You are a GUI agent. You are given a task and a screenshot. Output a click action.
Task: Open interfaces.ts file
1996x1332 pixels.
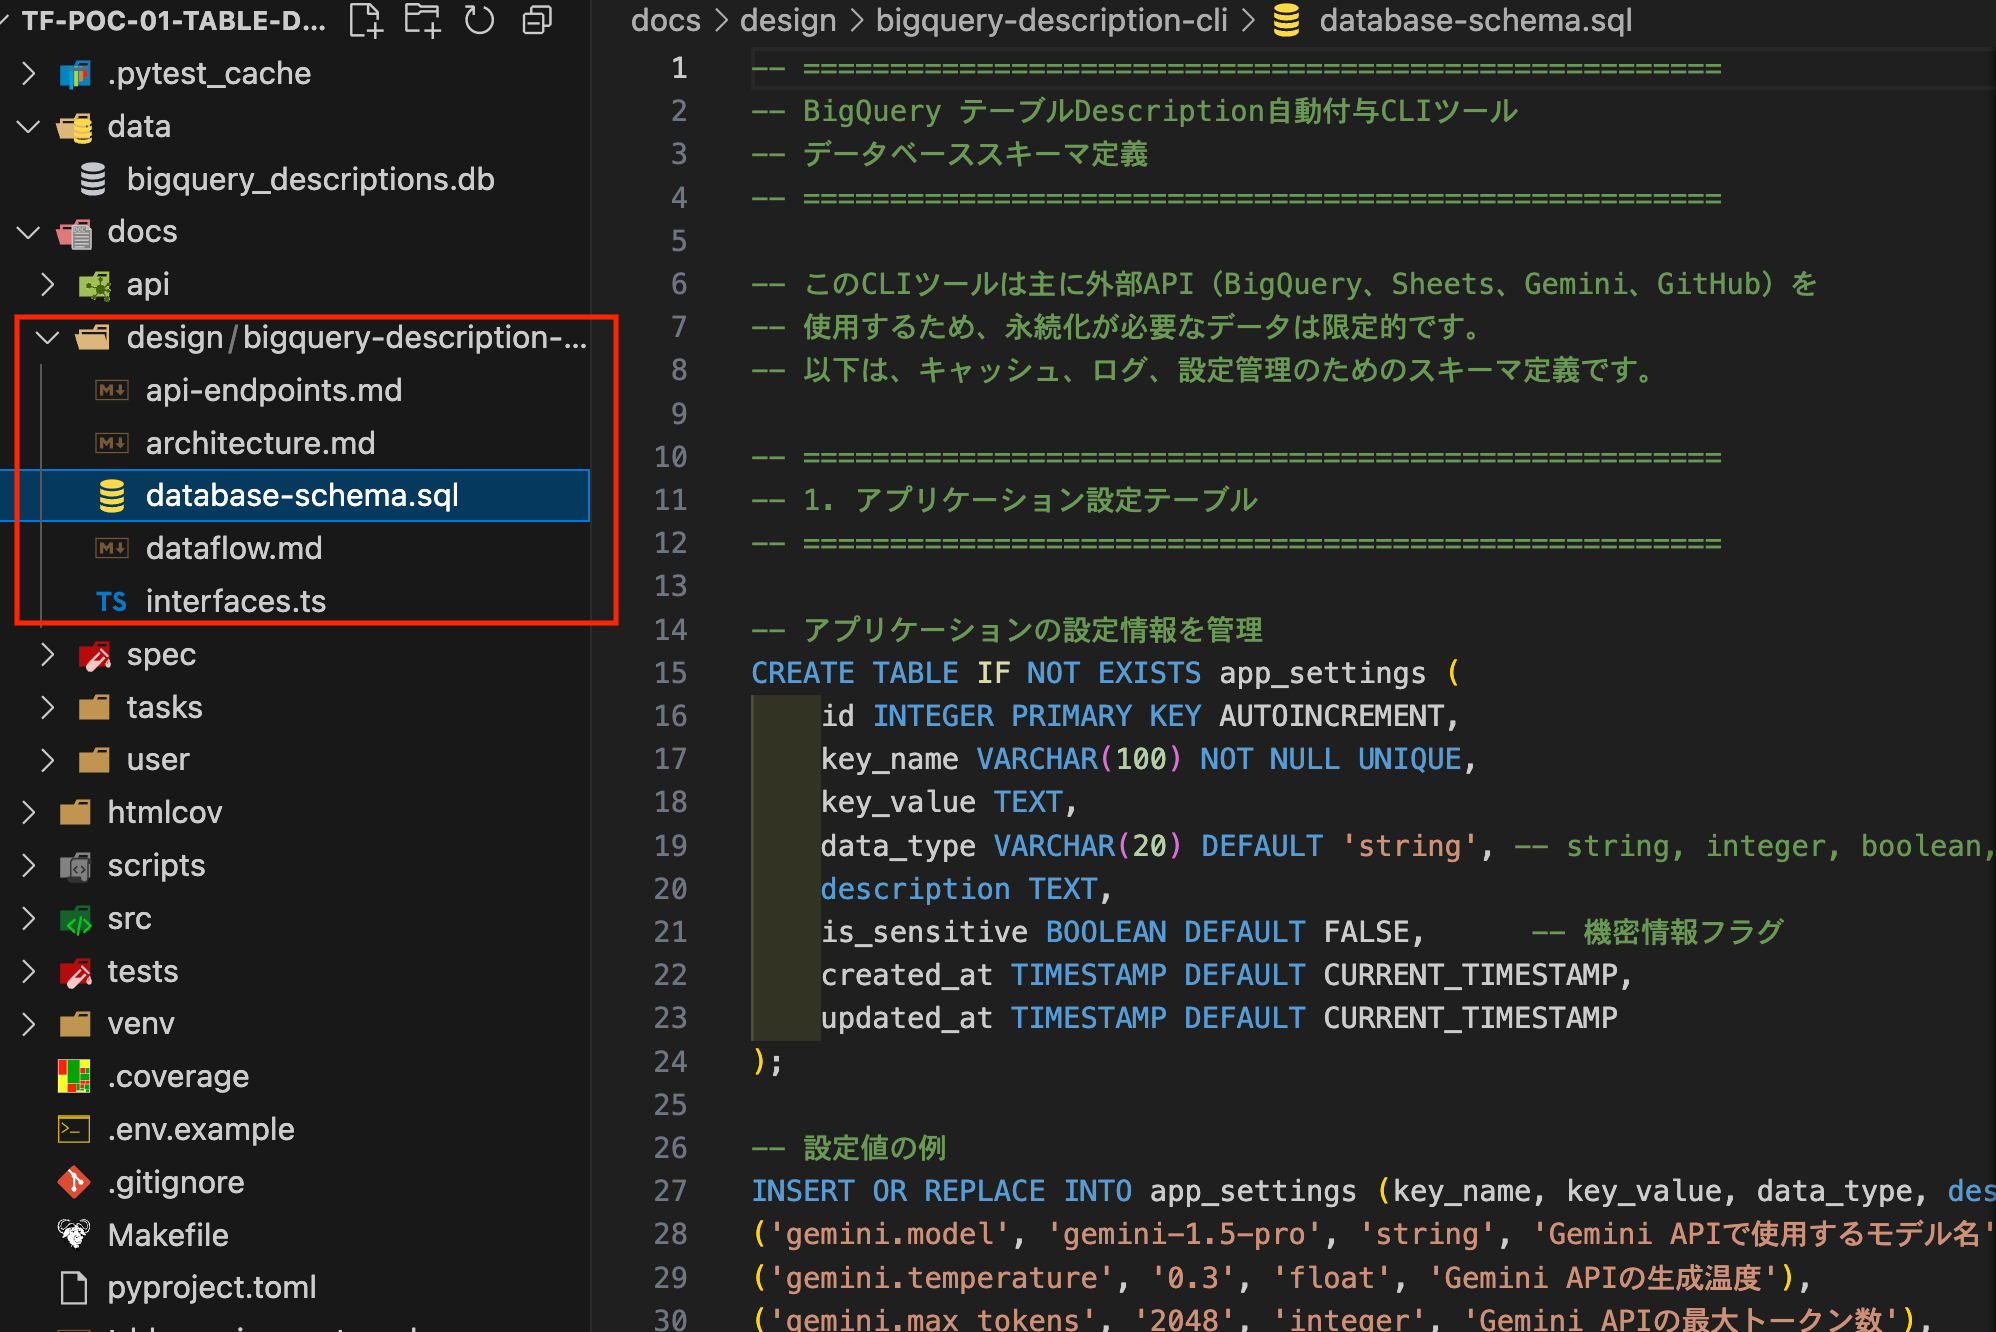(236, 601)
